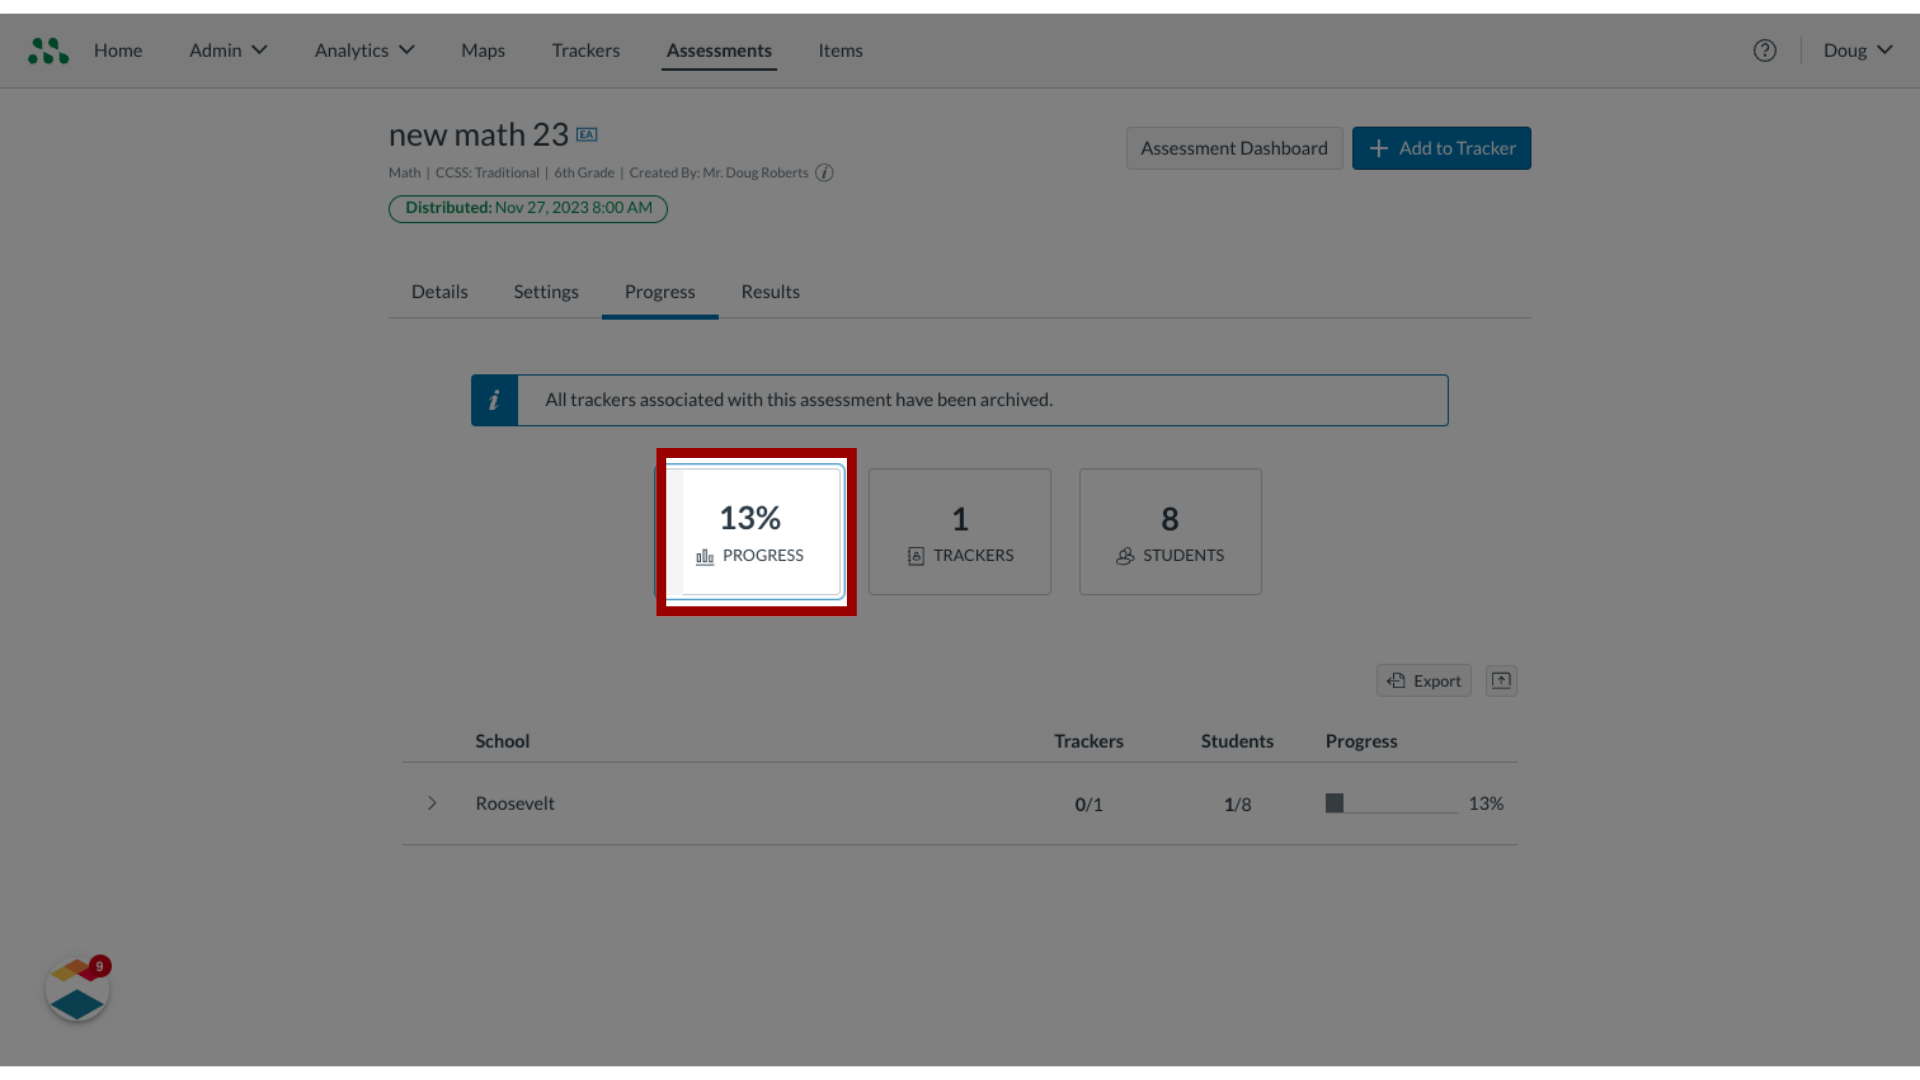Screen dimensions: 1920x1080
Task: Click the Add to Tracker button
Action: (x=1441, y=148)
